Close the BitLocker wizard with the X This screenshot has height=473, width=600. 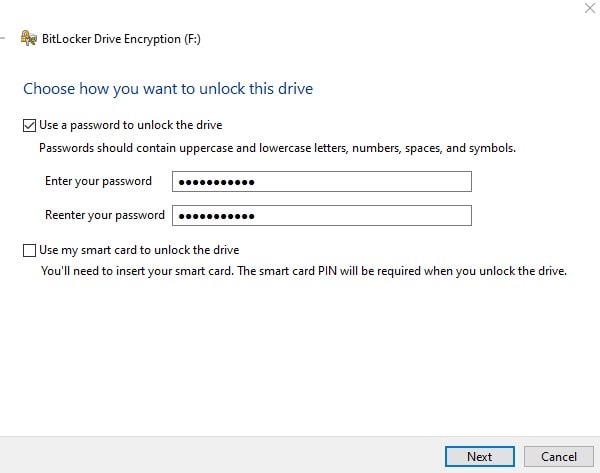[590, 8]
